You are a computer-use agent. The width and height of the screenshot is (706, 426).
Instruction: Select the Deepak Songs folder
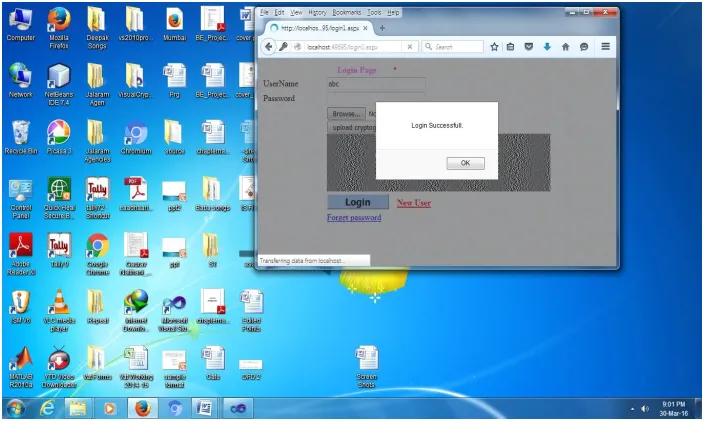click(x=97, y=28)
